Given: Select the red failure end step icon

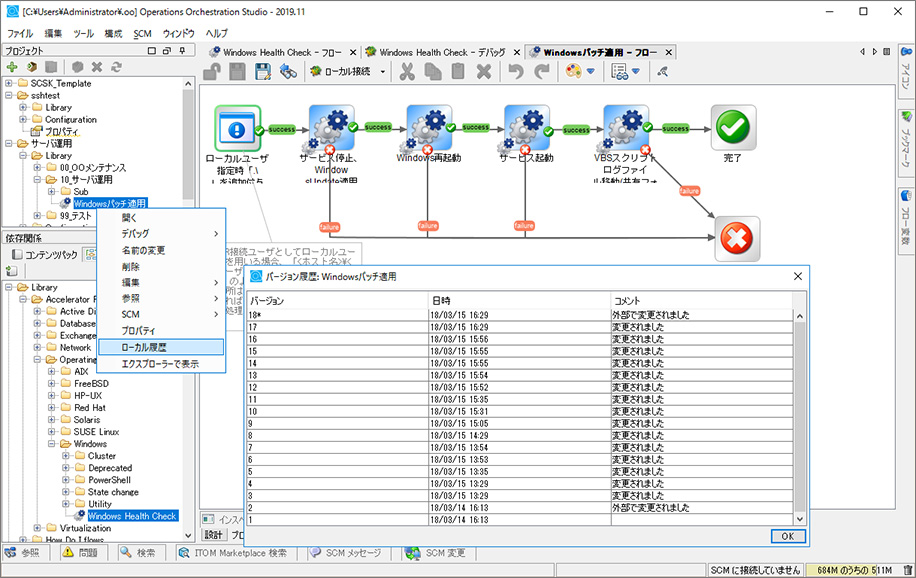Looking at the screenshot, I should coord(737,239).
